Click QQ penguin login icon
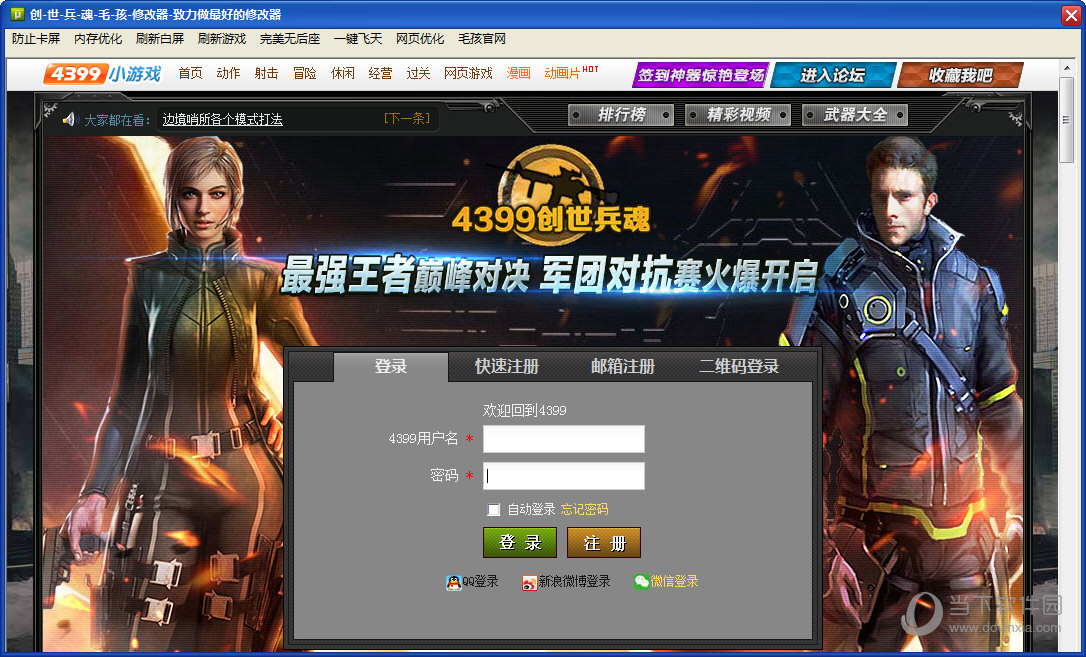Screen dimensions: 1086x657 (454, 582)
